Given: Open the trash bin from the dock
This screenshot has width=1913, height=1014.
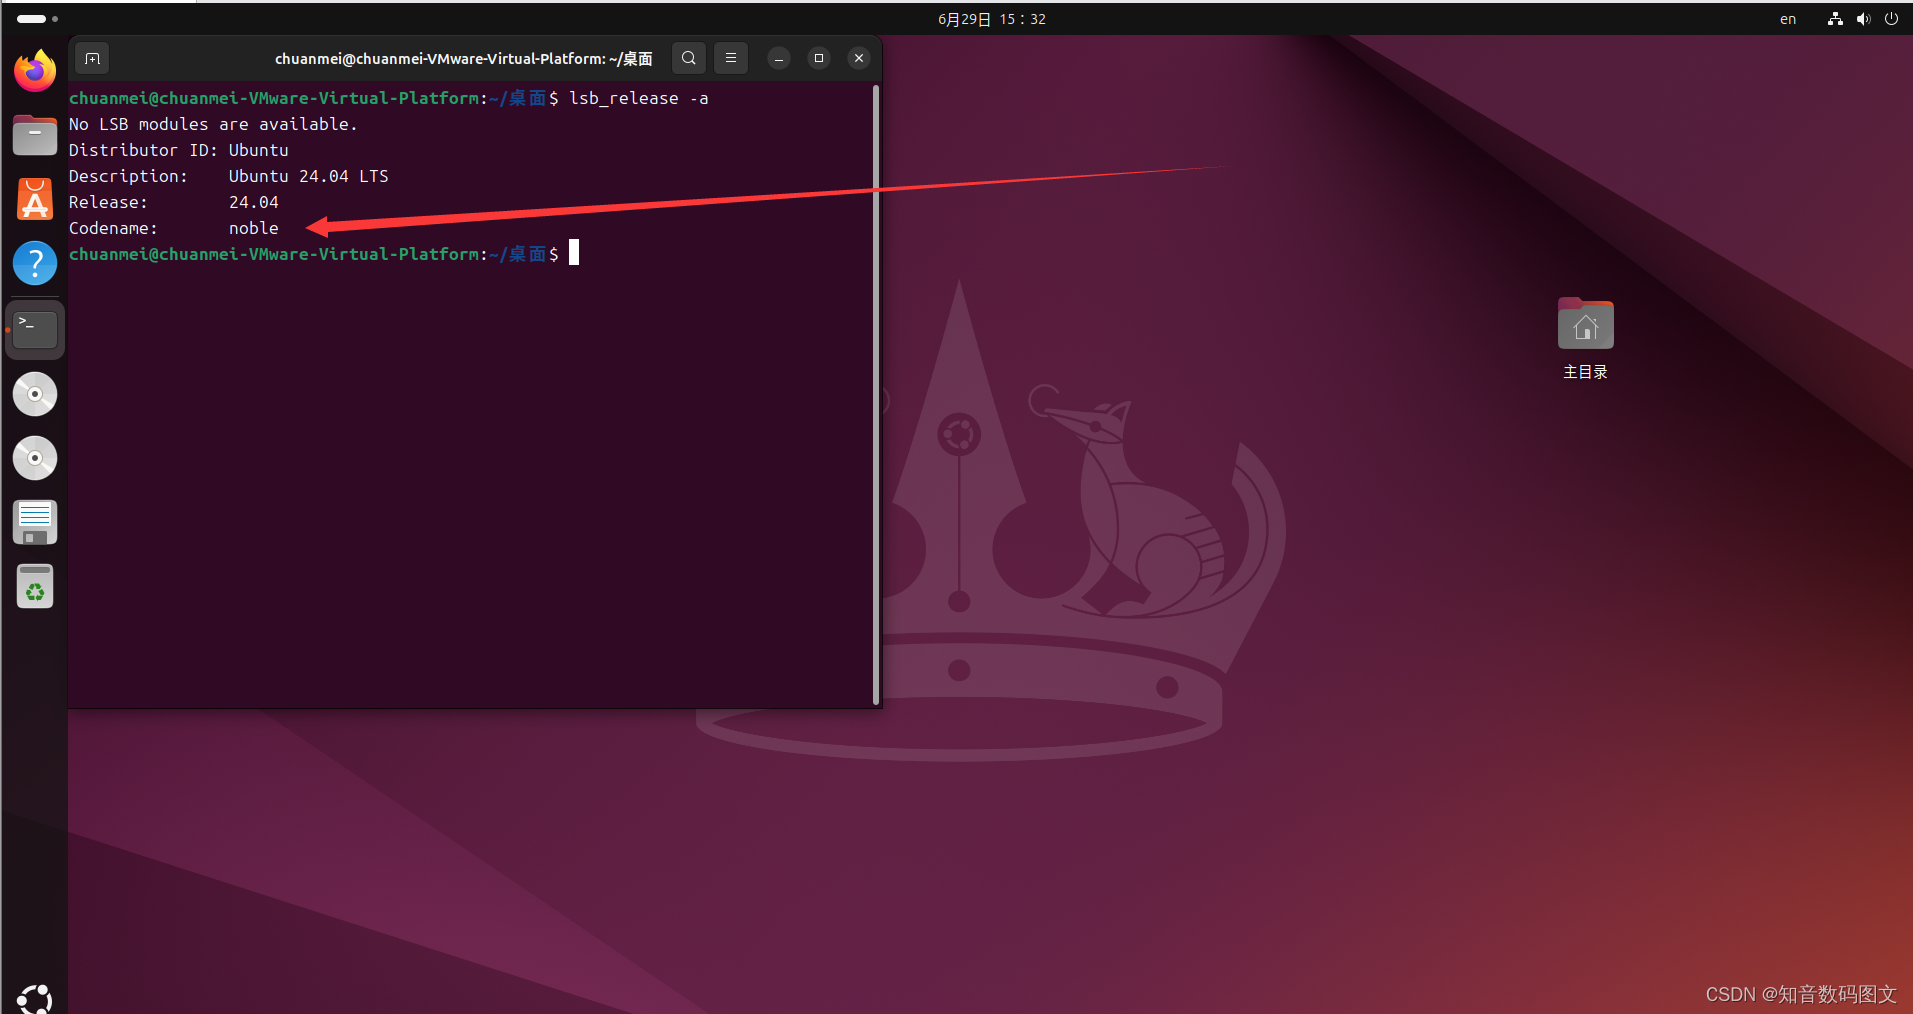Looking at the screenshot, I should [34, 587].
